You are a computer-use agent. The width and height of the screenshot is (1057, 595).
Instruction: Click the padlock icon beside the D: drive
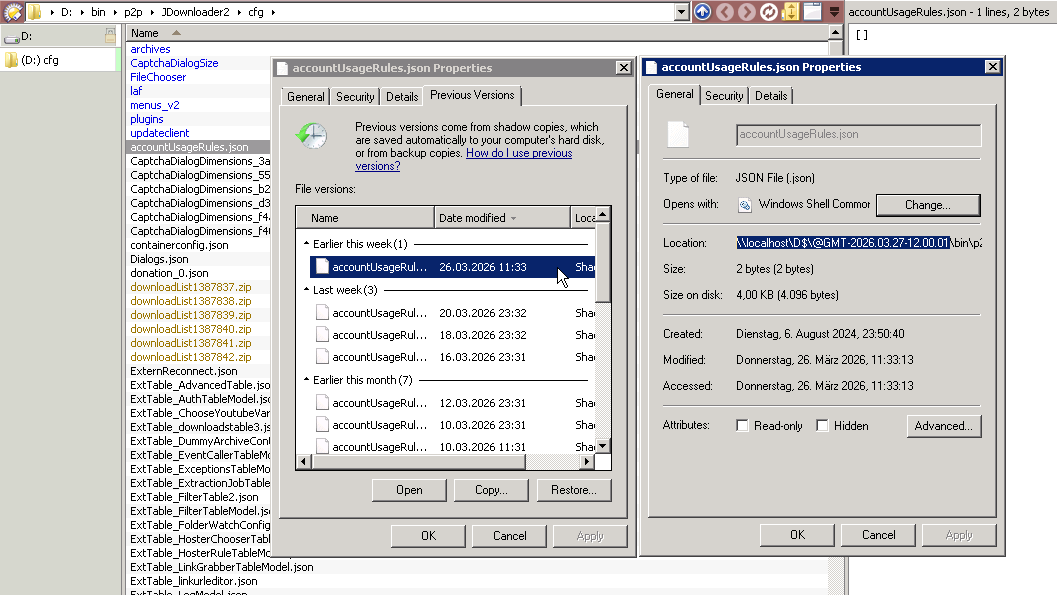110,36
